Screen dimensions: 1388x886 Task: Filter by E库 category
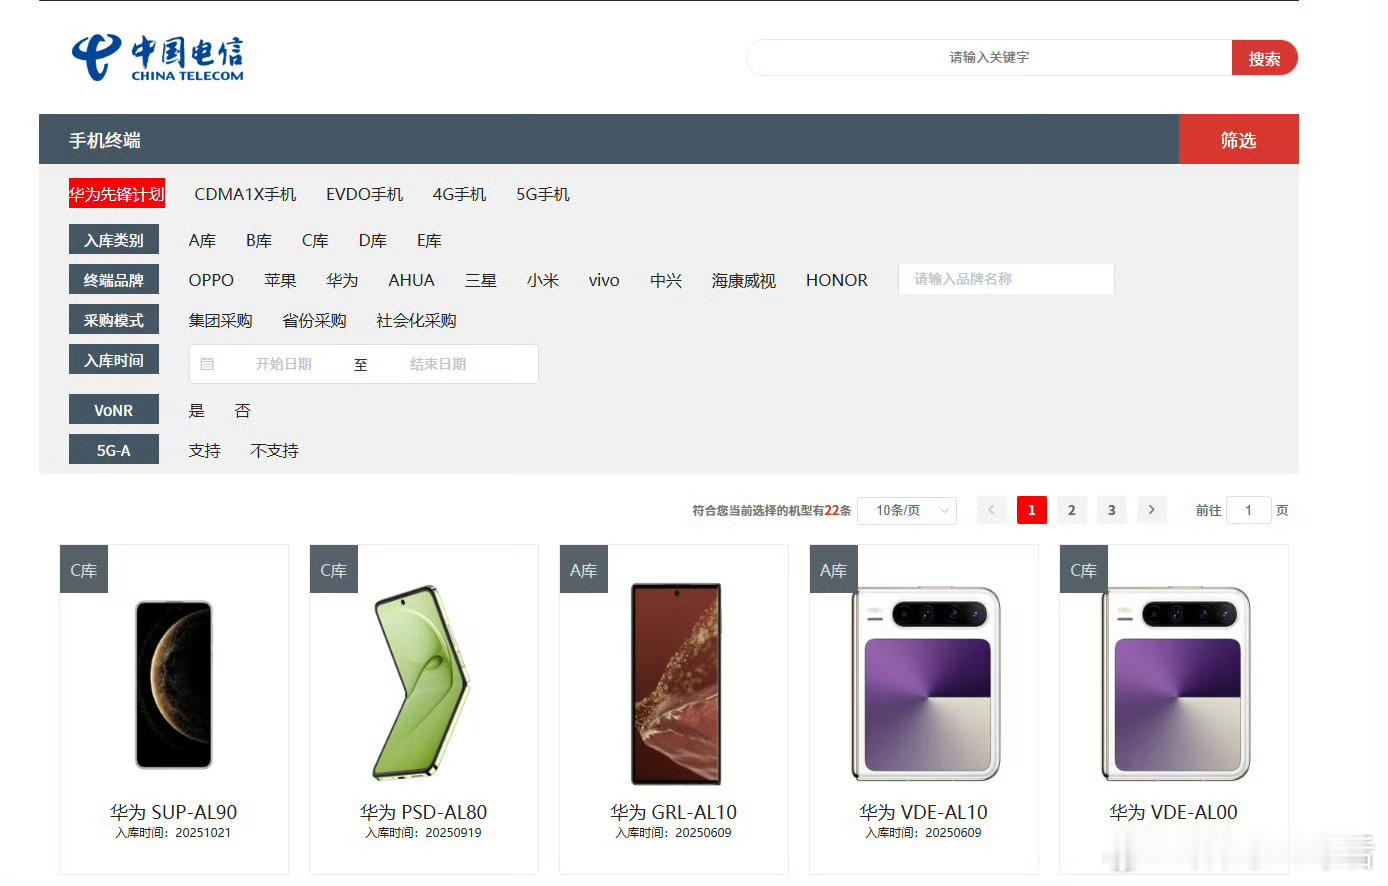click(x=429, y=241)
